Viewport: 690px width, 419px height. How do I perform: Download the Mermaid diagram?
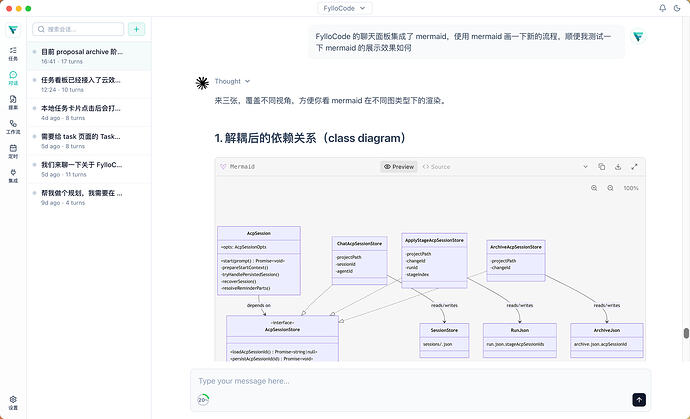click(618, 166)
